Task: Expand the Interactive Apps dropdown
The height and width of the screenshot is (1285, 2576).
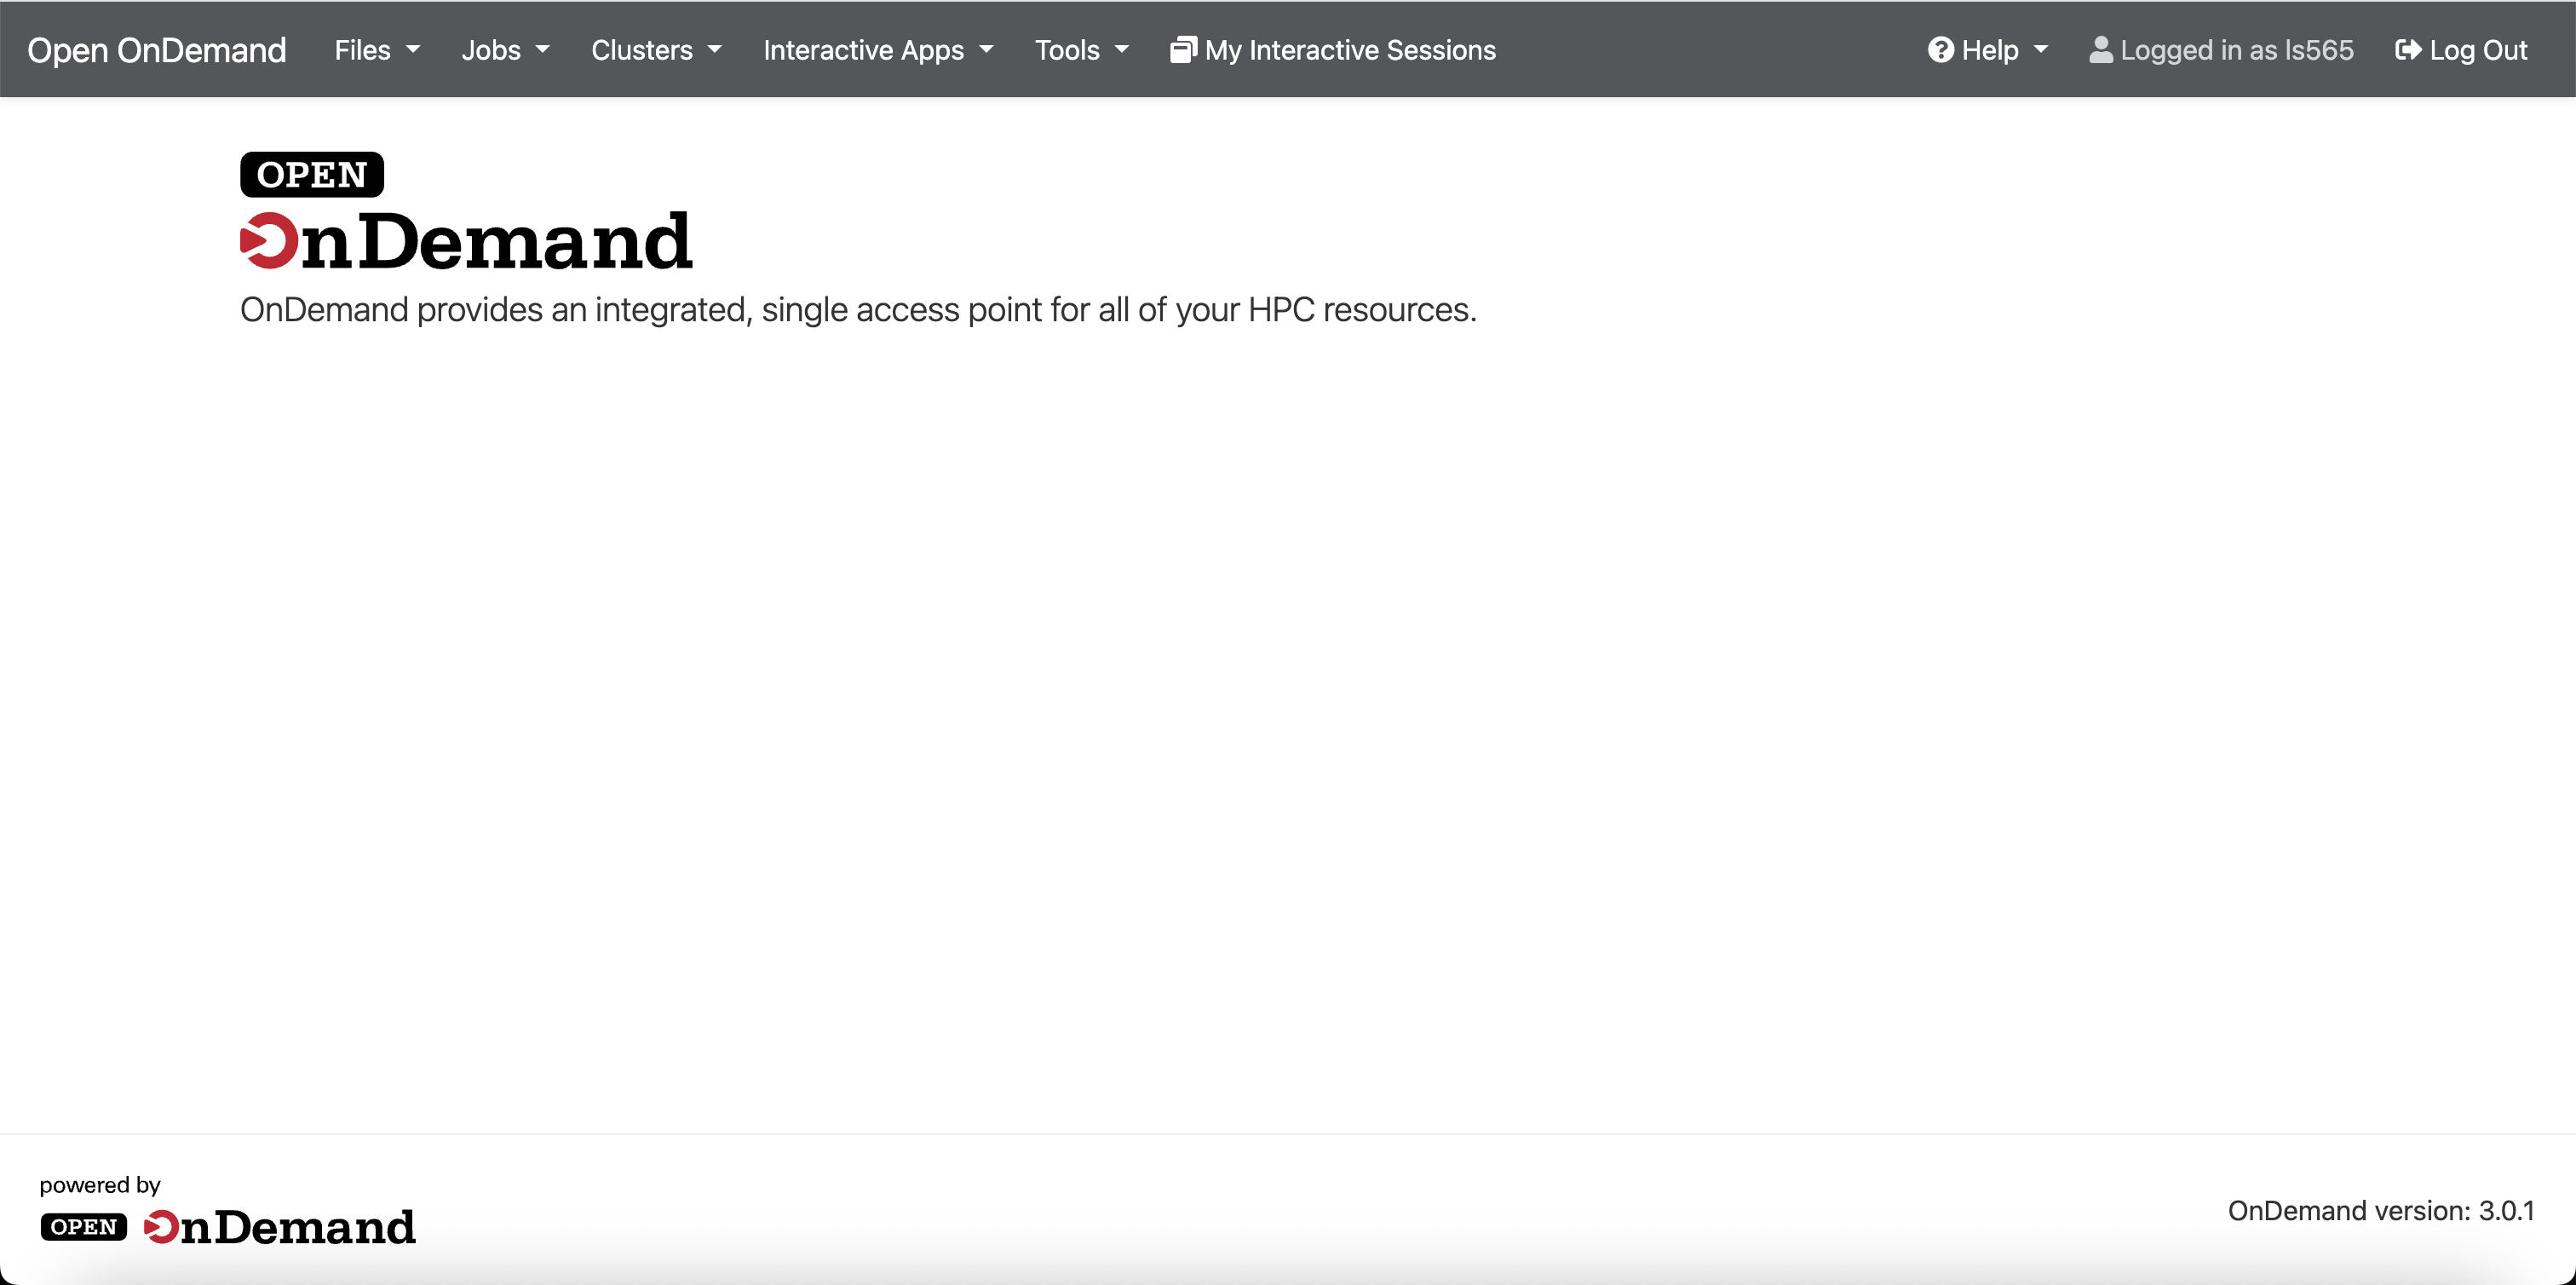Action: click(x=878, y=50)
